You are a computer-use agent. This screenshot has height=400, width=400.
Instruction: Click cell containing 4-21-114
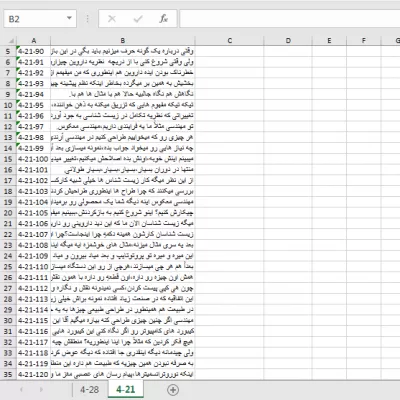coord(33,310)
